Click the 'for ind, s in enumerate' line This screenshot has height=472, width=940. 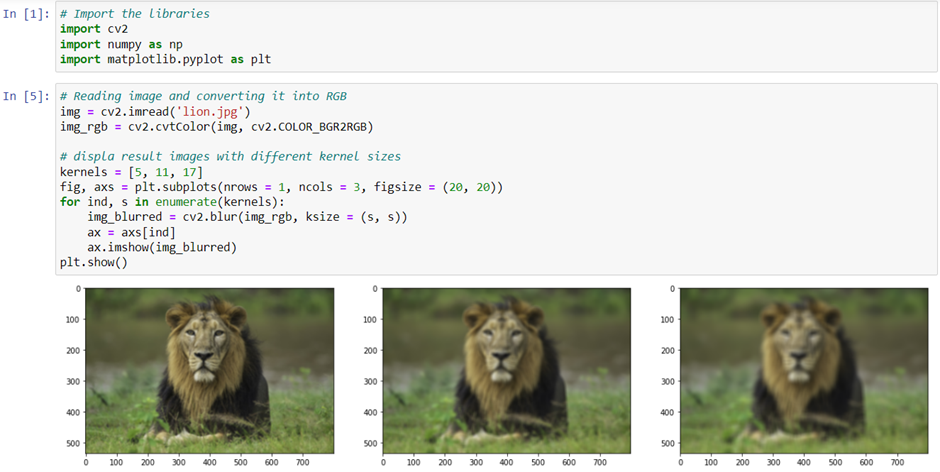coord(173,202)
